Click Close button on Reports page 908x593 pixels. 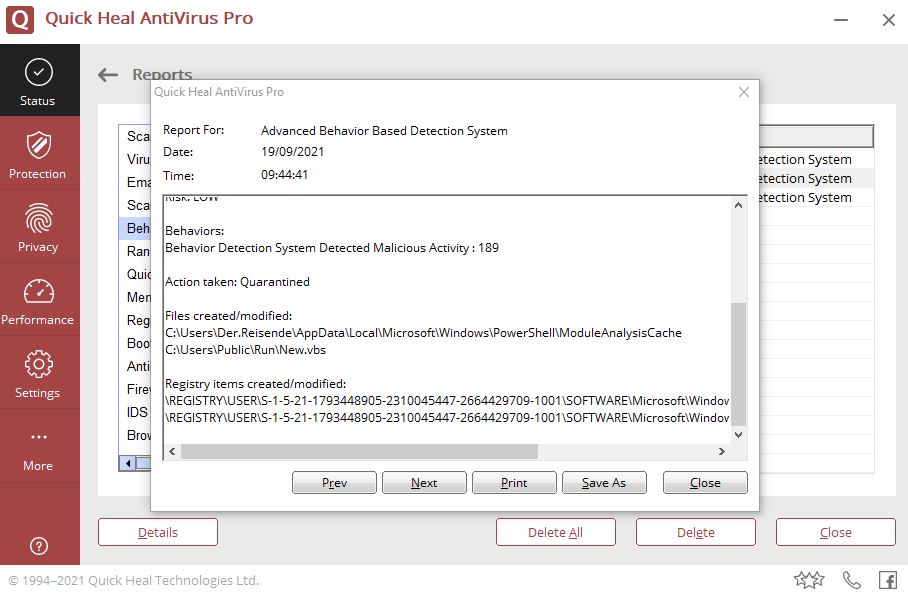836,532
